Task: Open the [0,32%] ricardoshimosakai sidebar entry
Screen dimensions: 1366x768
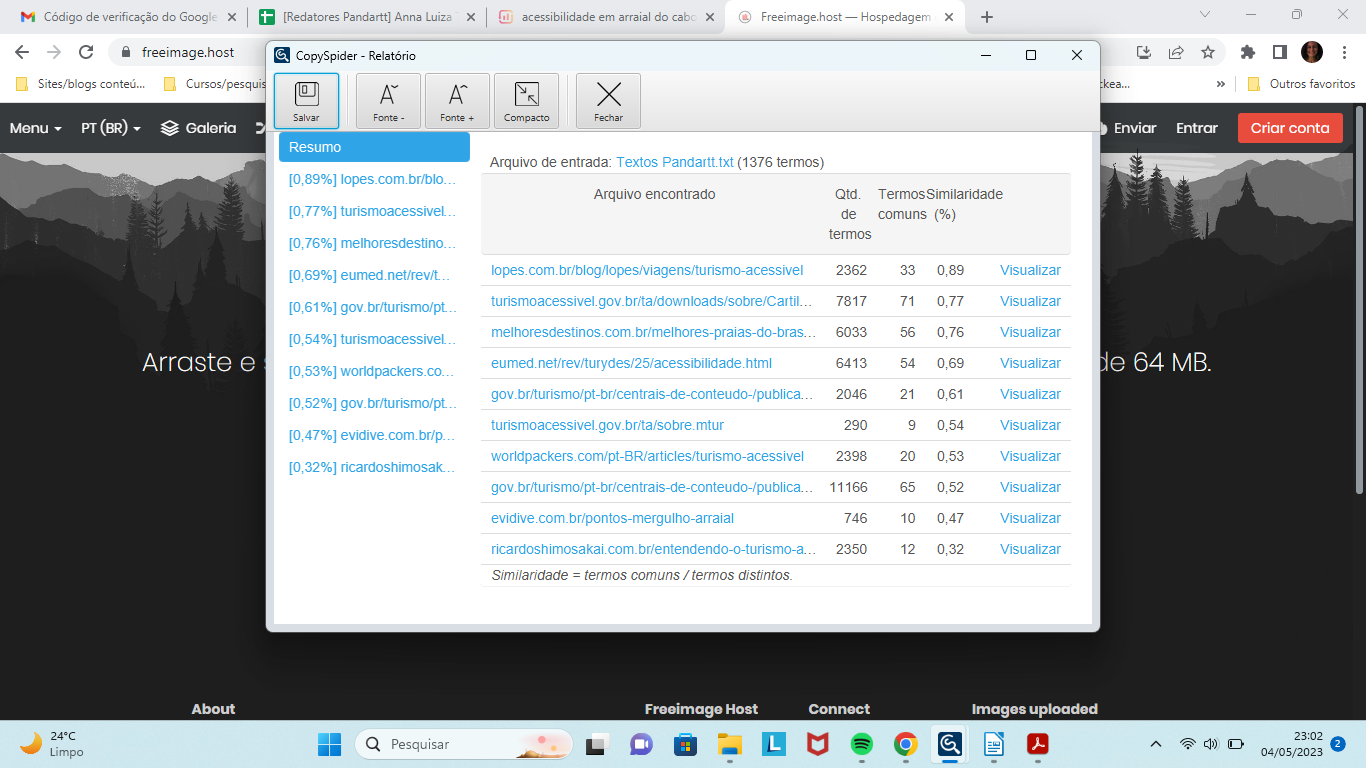Action: tap(372, 467)
